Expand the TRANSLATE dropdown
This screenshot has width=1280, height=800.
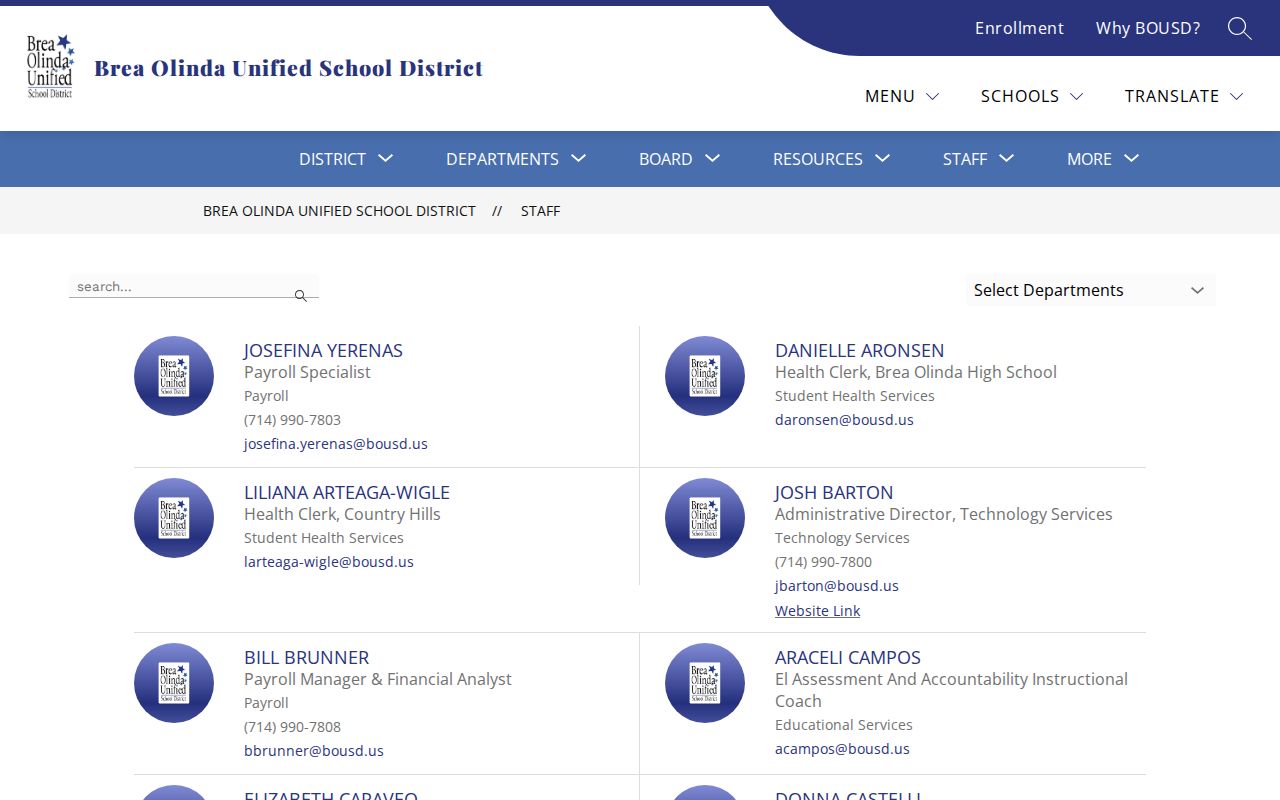pos(1184,96)
